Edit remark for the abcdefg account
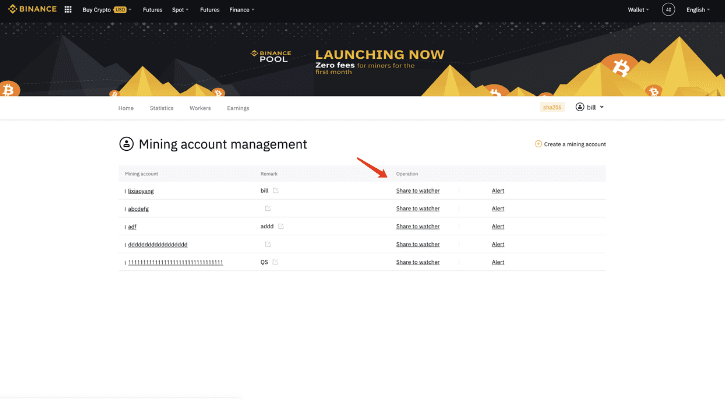Screen dimensions: 725x400 coord(268,209)
